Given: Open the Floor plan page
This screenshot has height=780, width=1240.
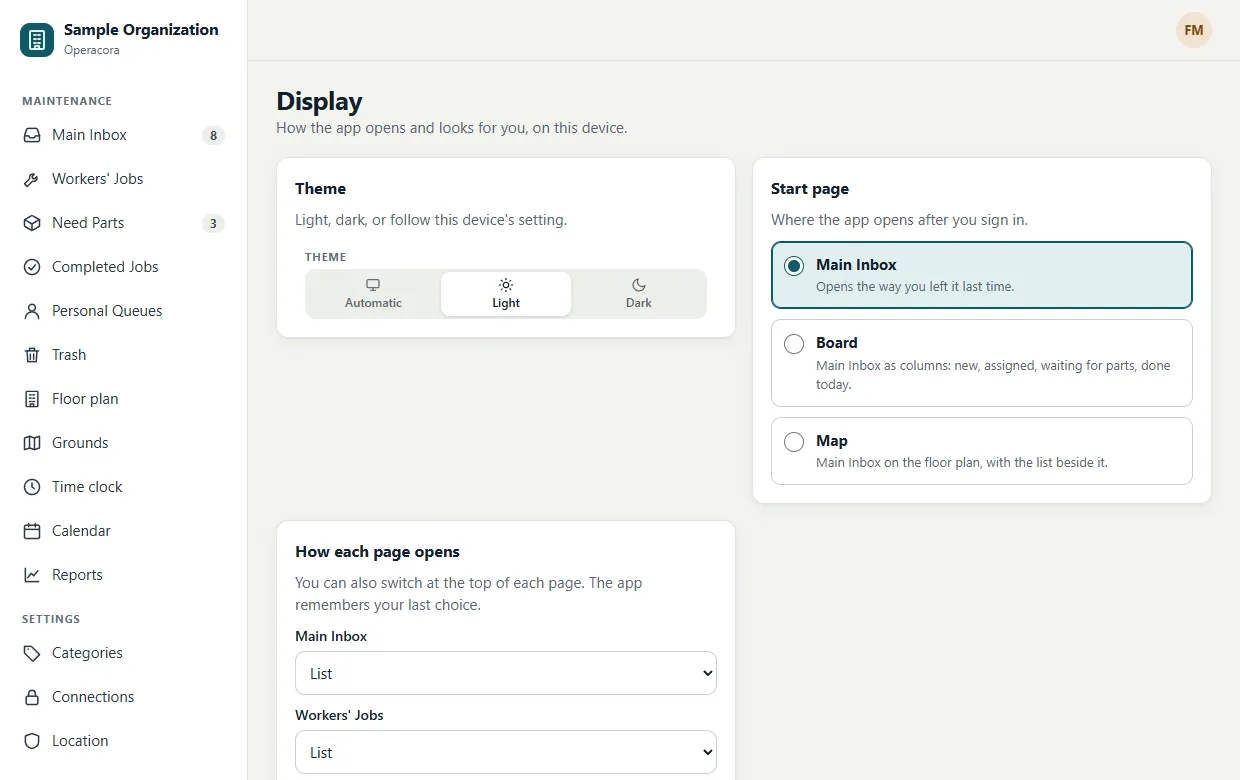Looking at the screenshot, I should (123, 399).
